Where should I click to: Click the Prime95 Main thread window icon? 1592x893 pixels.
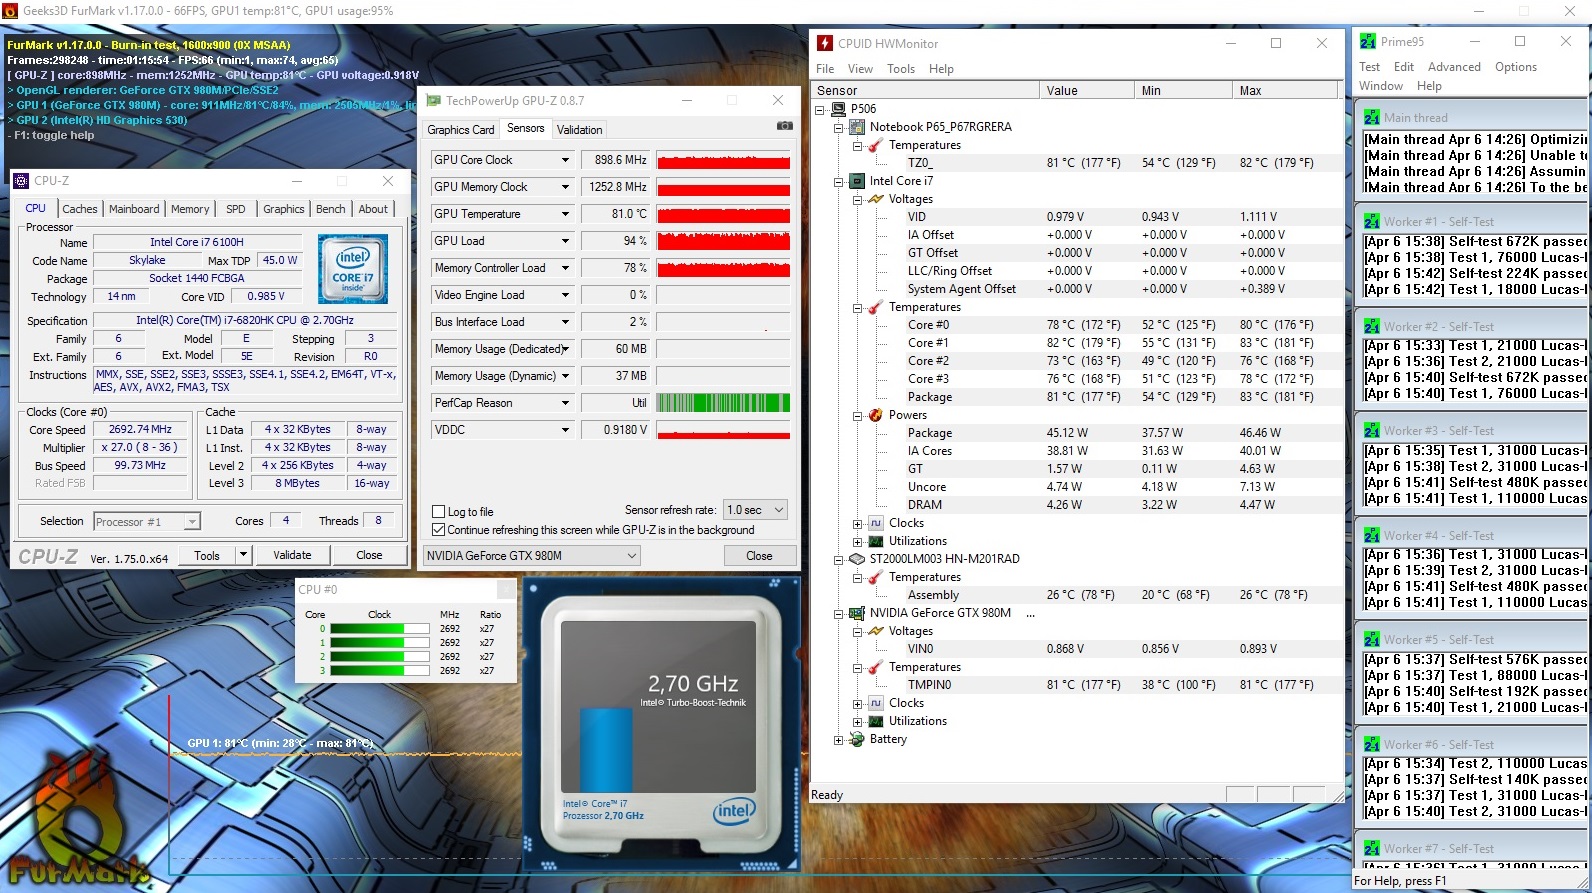pyautogui.click(x=1371, y=117)
